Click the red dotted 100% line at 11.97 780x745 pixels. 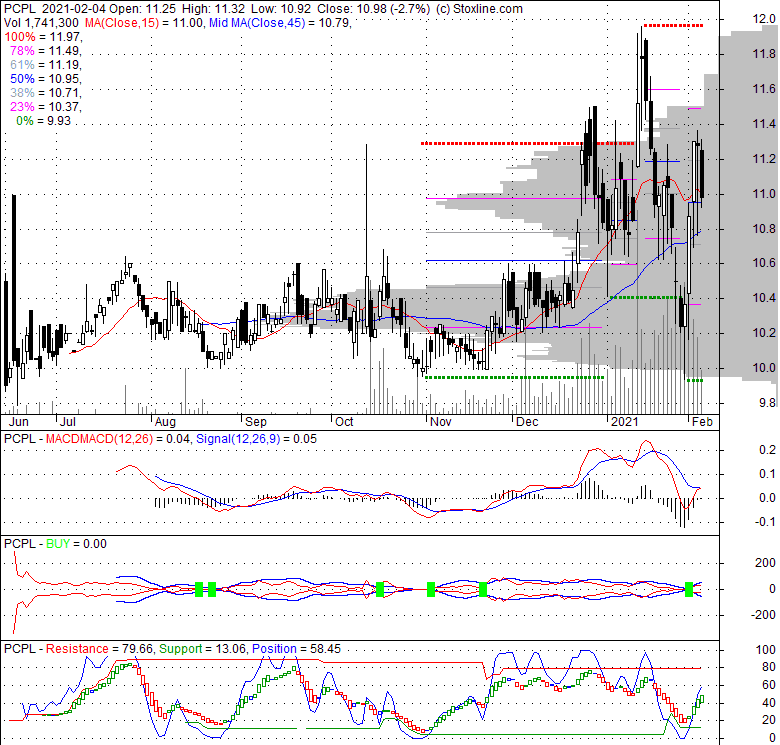[673, 25]
